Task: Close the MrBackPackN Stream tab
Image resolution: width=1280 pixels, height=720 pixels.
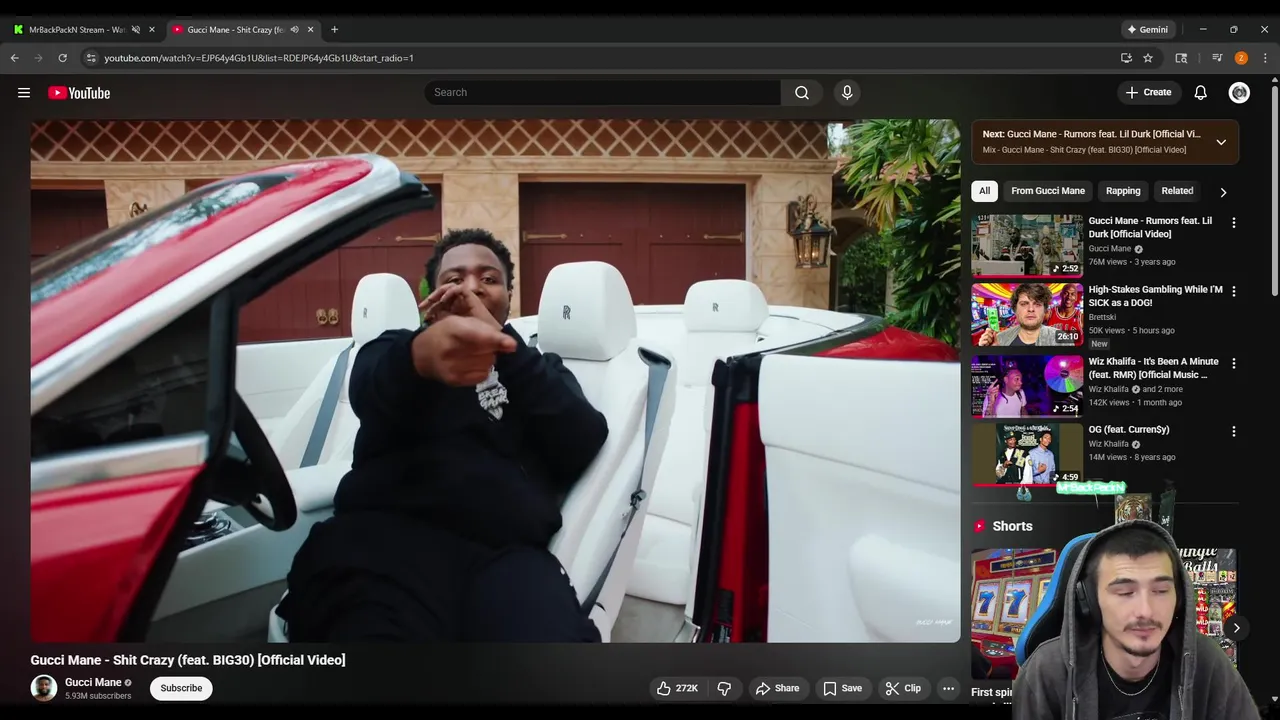Action: pyautogui.click(x=151, y=29)
